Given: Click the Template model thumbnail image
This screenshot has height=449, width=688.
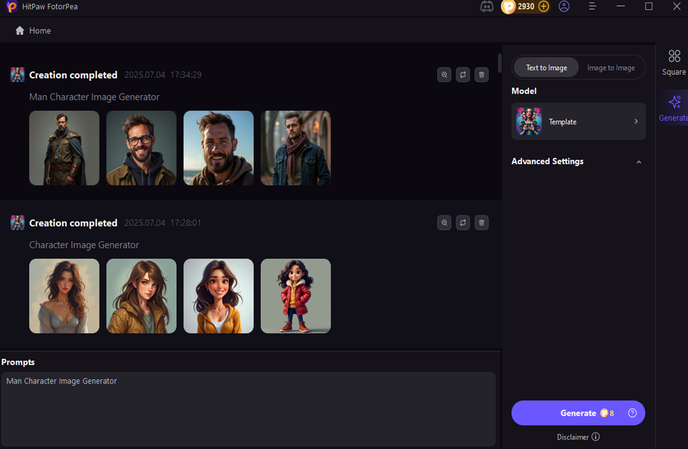Looking at the screenshot, I should [529, 122].
